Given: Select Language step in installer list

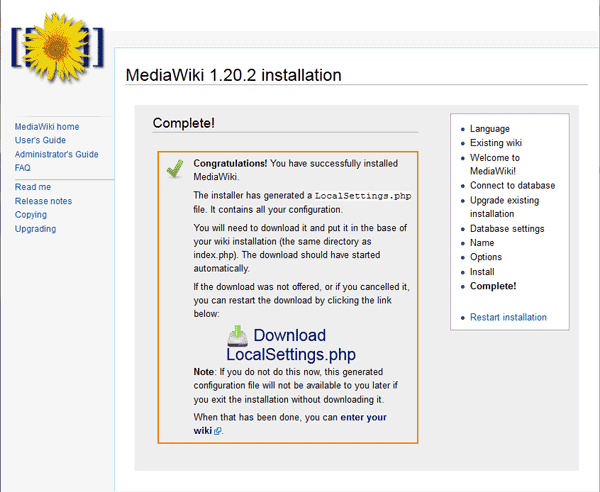Looking at the screenshot, I should pyautogui.click(x=490, y=129).
